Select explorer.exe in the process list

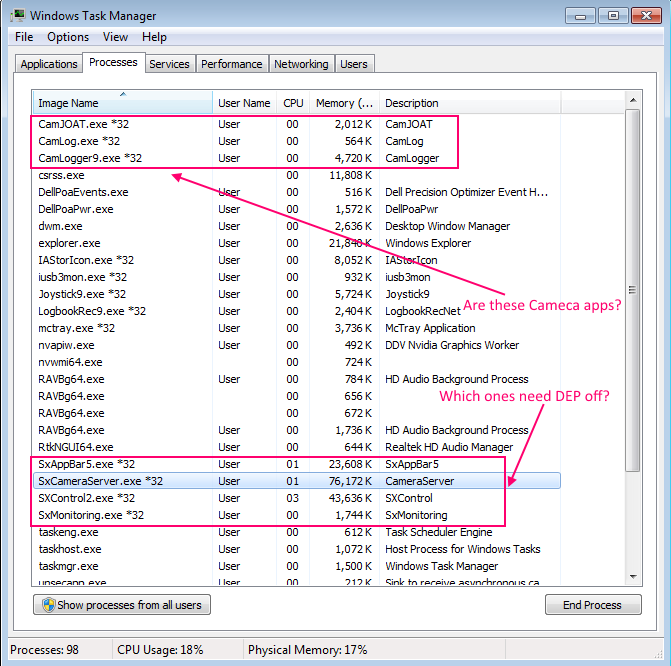(x=69, y=243)
